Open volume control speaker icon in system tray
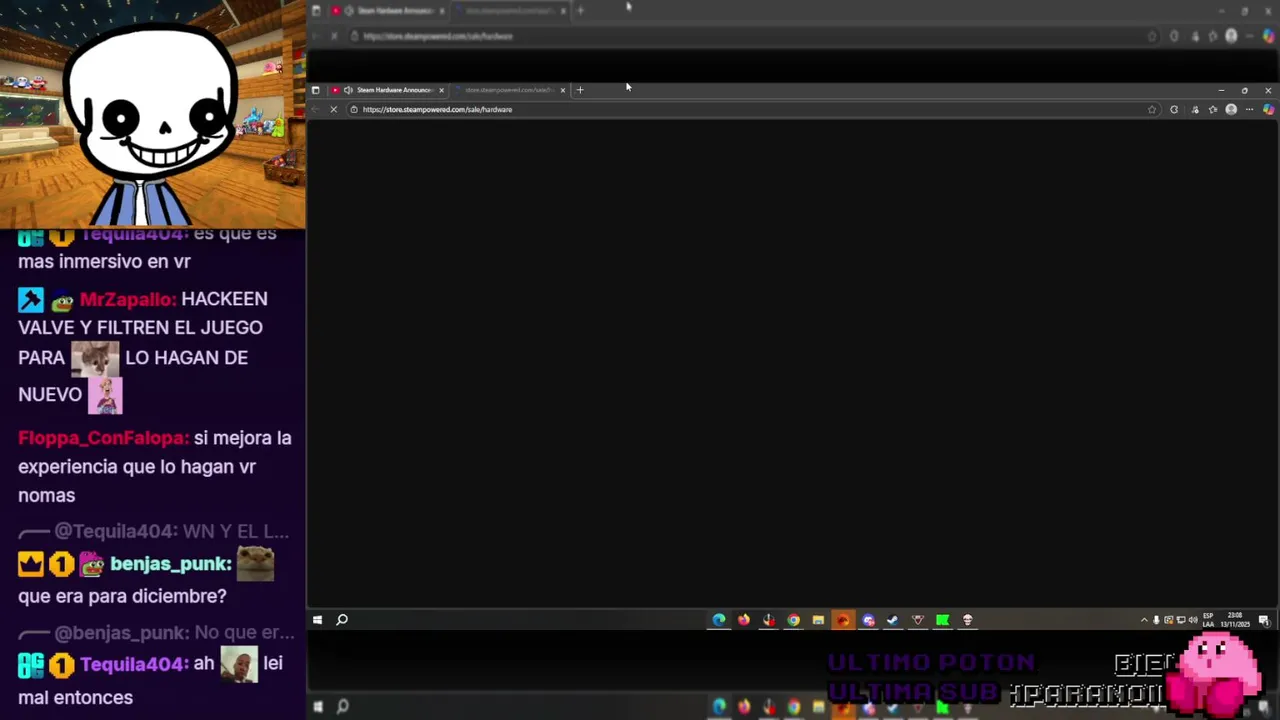 pyautogui.click(x=1192, y=620)
